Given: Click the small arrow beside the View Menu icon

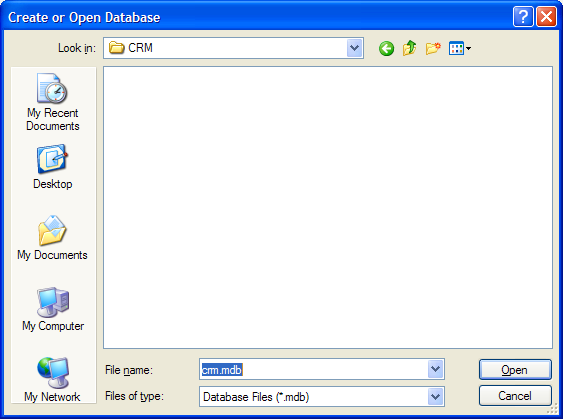Looking at the screenshot, I should tap(469, 48).
